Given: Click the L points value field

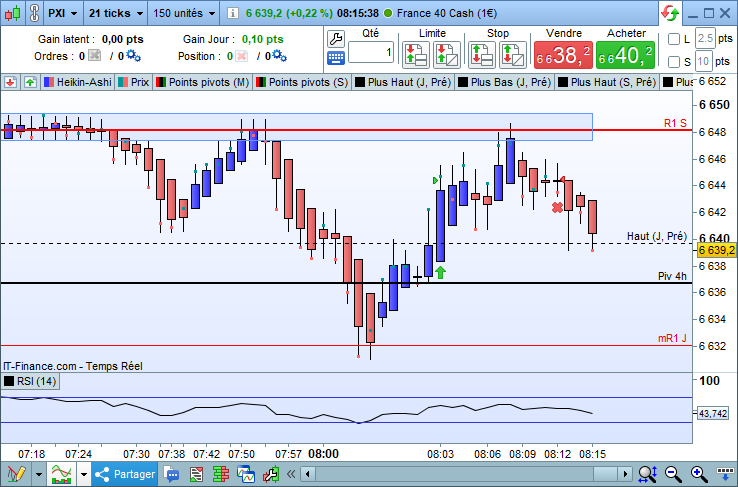Looking at the screenshot, I should 705,38.
